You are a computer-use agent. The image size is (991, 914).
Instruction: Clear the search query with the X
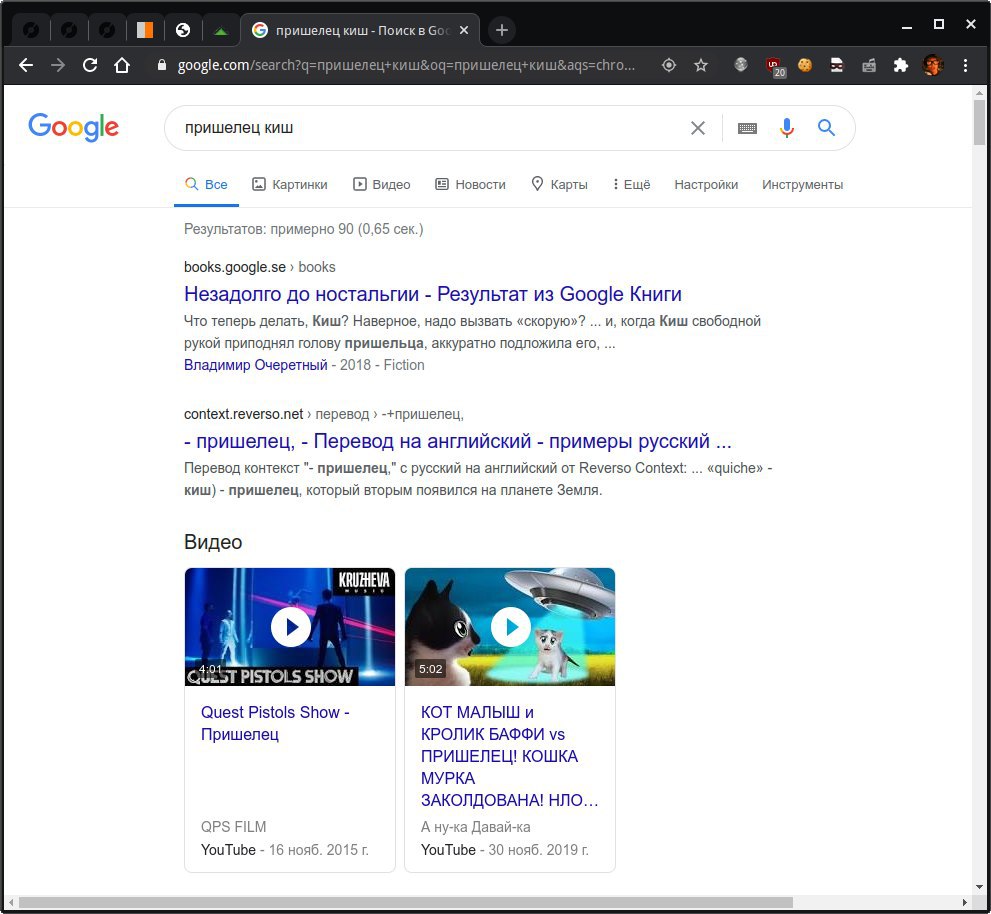[698, 128]
